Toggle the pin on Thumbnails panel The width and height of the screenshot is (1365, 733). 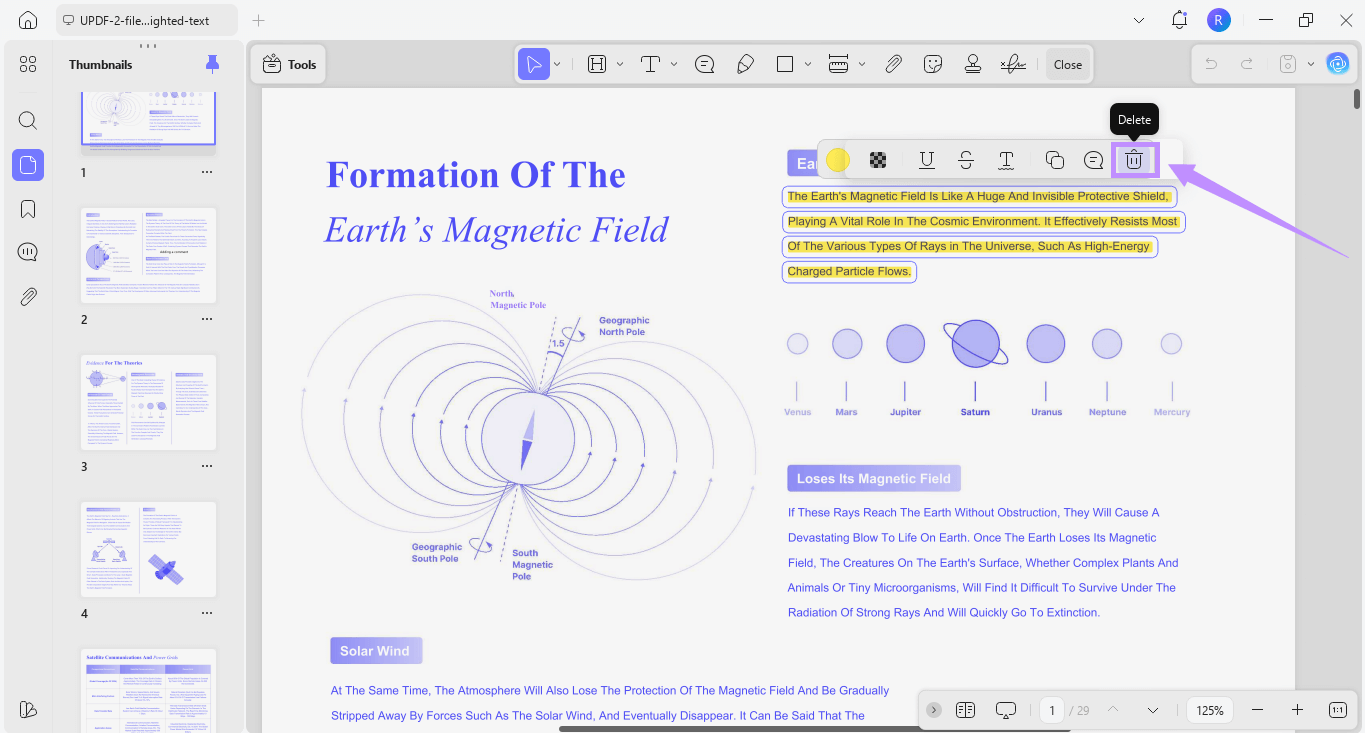212,64
